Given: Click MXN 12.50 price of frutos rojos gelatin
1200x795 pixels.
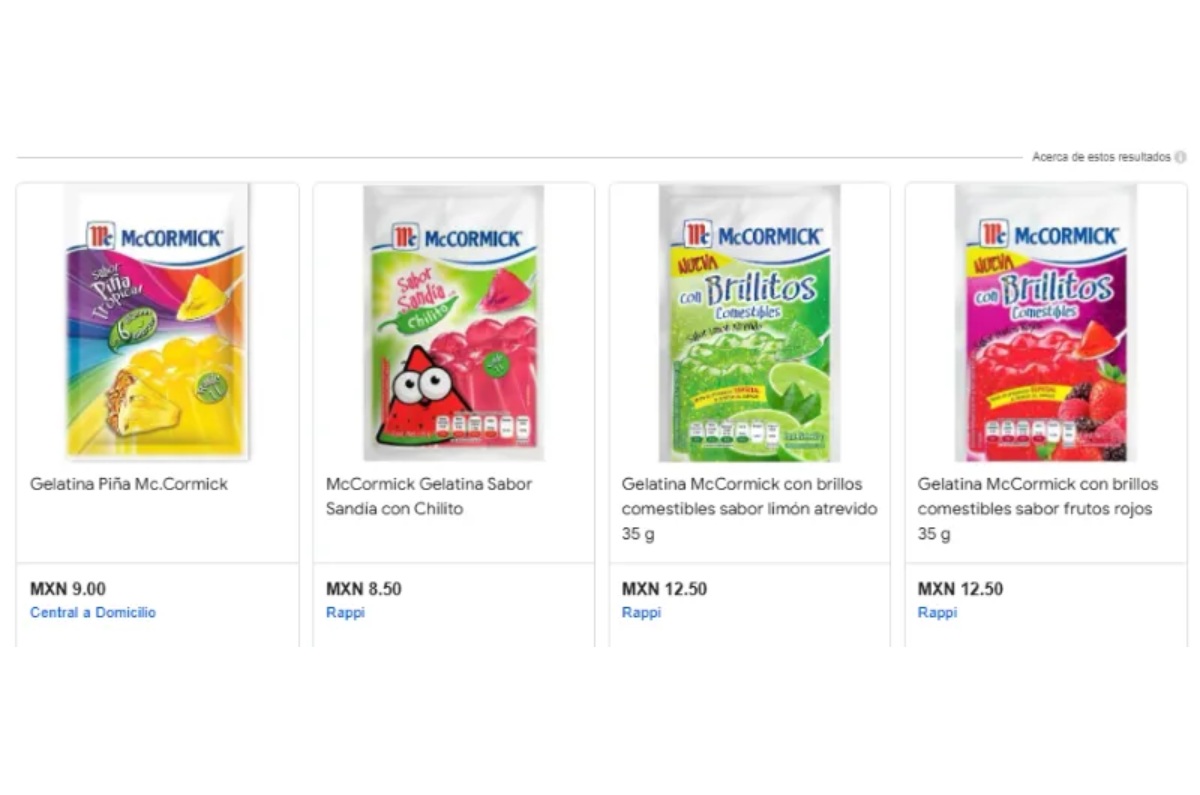Looking at the screenshot, I should 960,589.
